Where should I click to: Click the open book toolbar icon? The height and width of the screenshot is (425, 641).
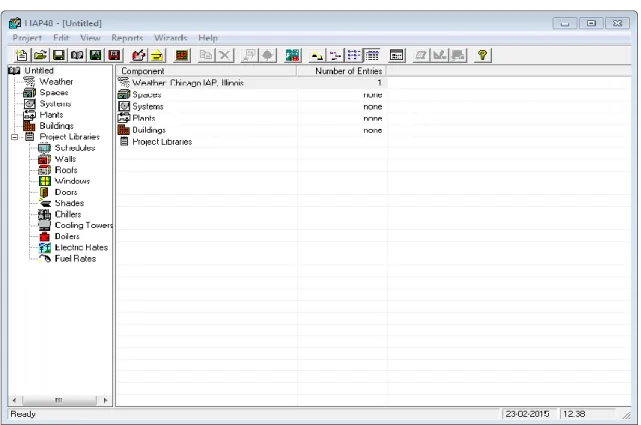tap(77, 55)
